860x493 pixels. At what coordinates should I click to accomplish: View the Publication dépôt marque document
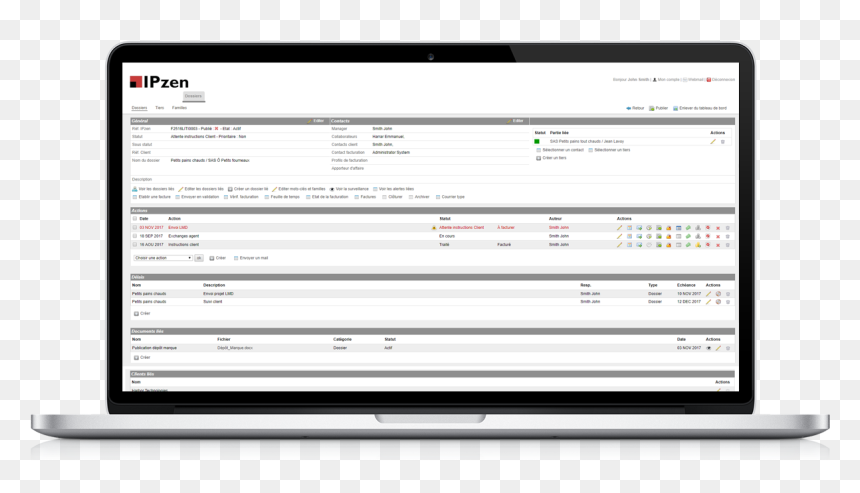[x=709, y=348]
